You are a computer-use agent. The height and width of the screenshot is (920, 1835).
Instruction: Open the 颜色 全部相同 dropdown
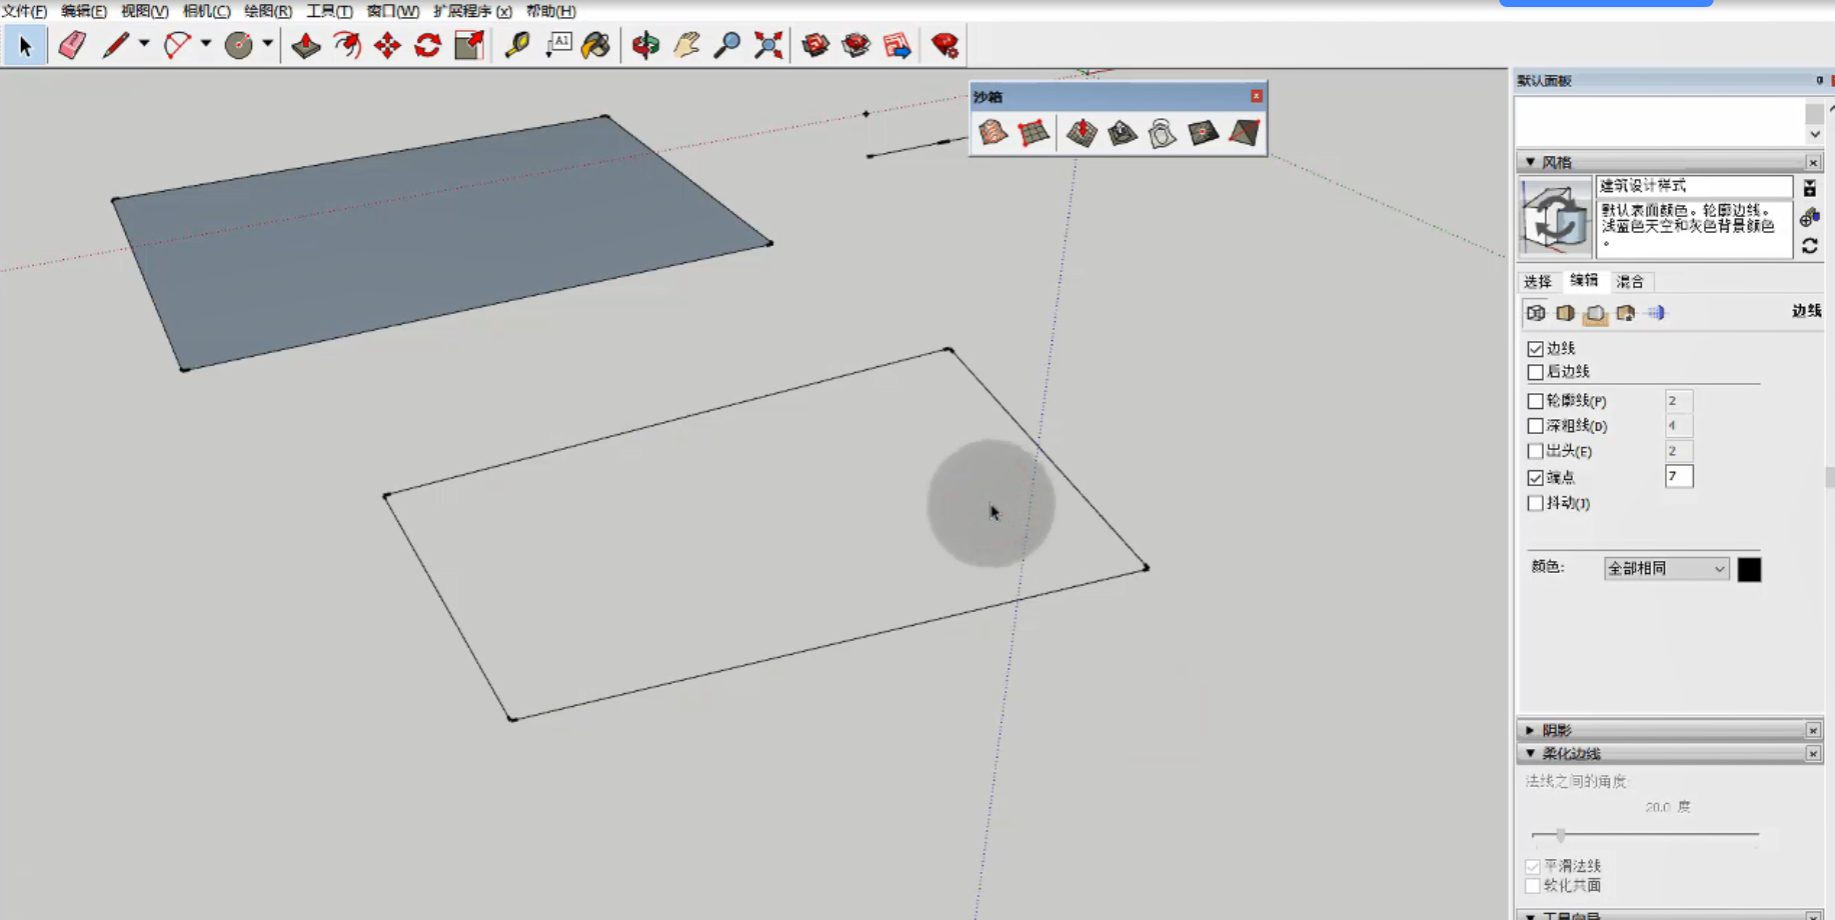1665,569
